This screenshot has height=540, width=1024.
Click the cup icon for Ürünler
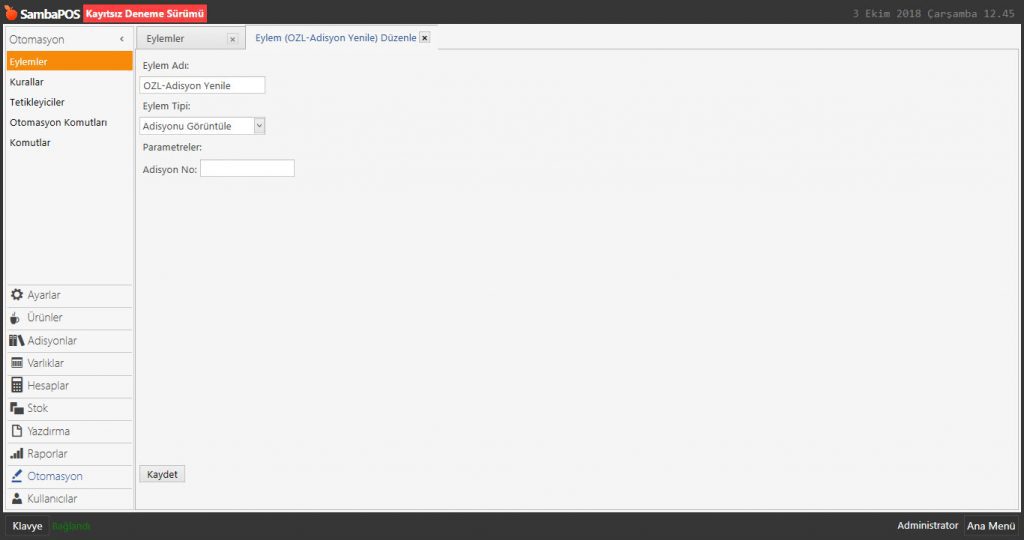(x=17, y=318)
